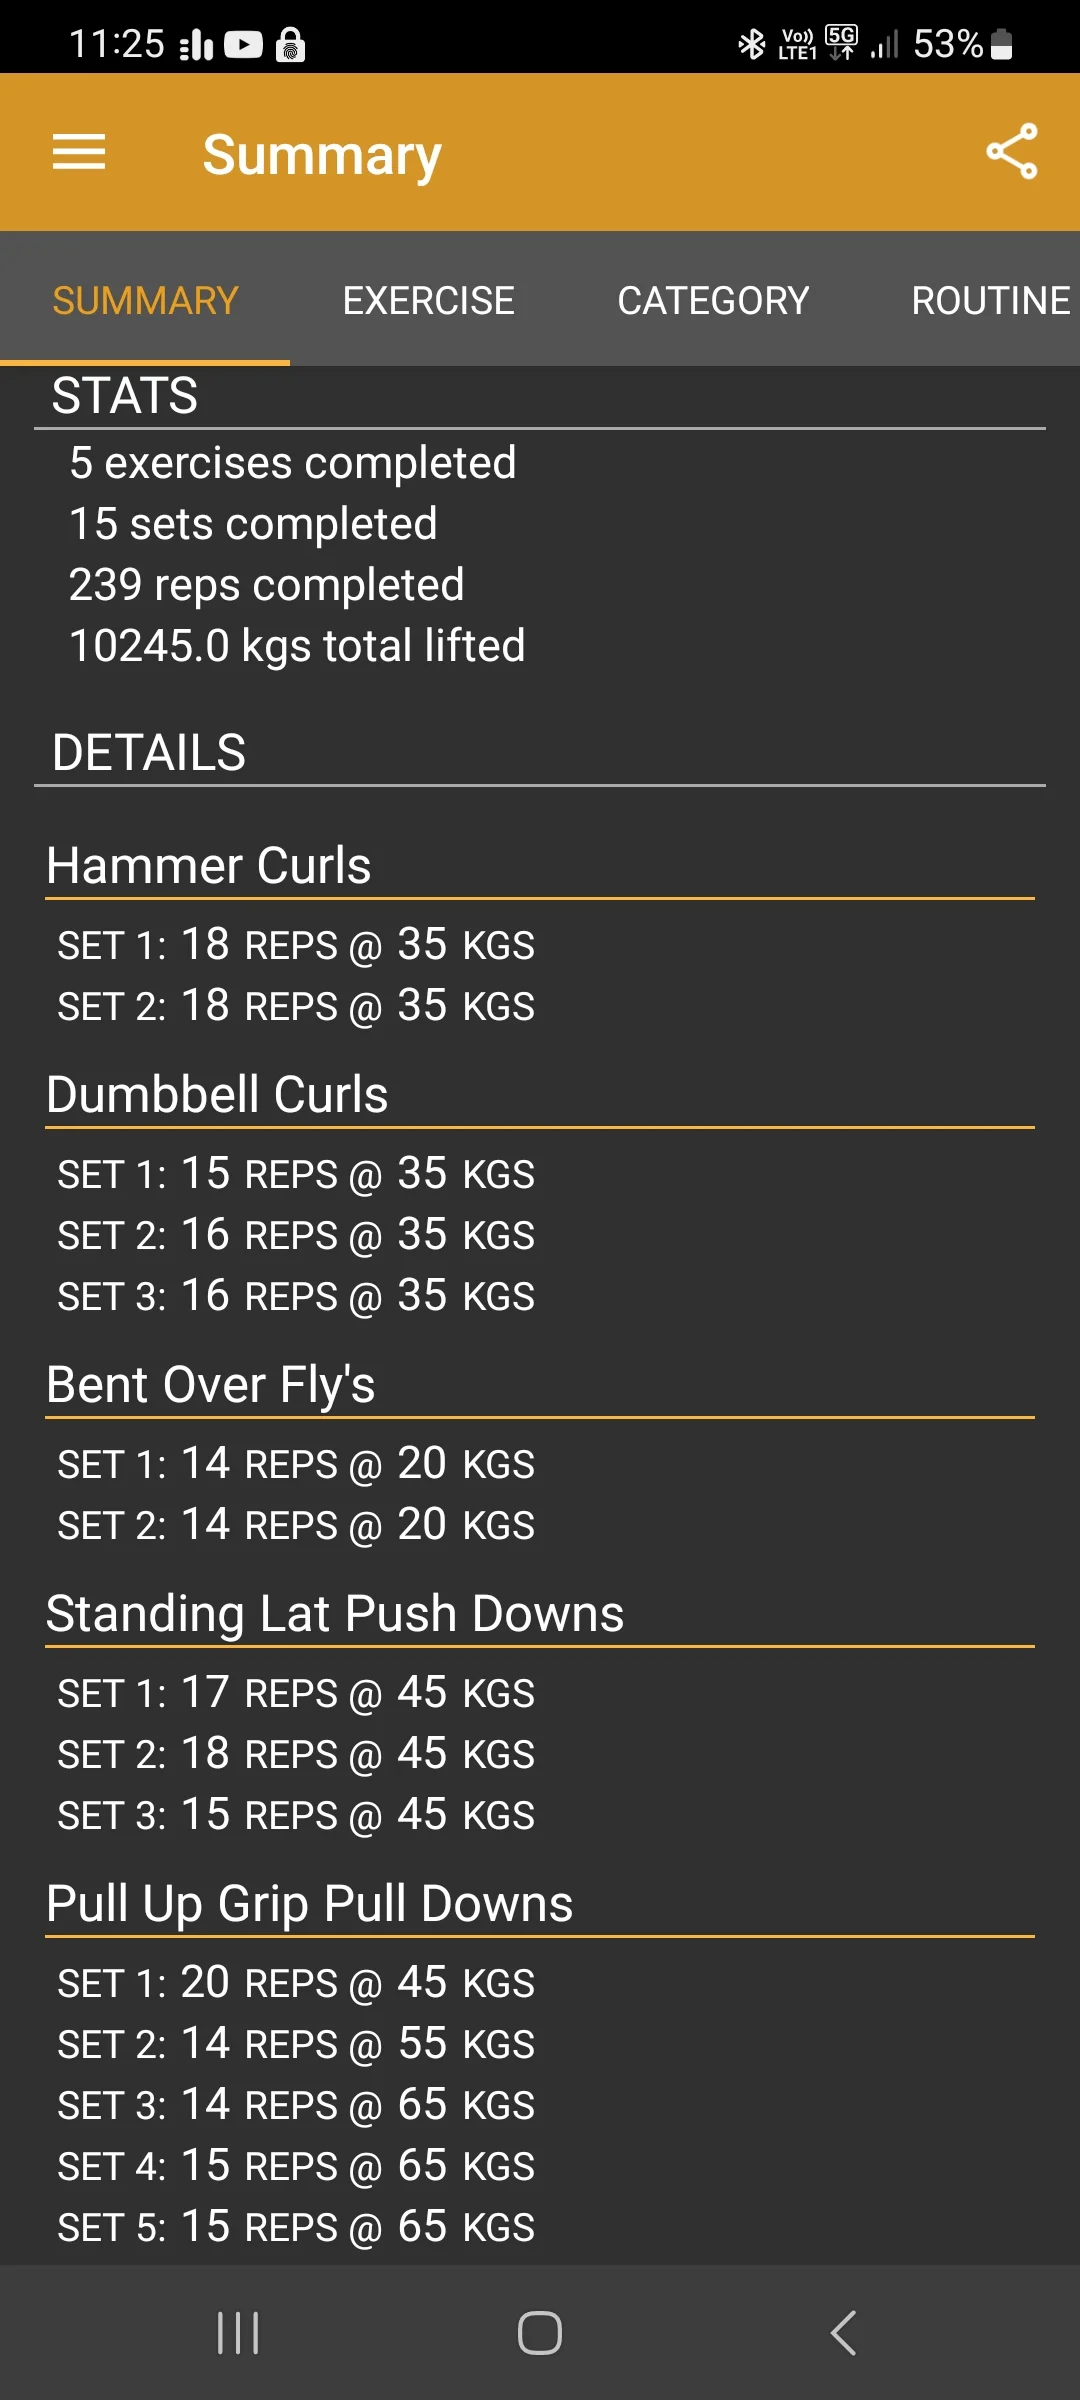Select the Summary tab
Image resolution: width=1080 pixels, height=2400 pixels.
(x=145, y=300)
